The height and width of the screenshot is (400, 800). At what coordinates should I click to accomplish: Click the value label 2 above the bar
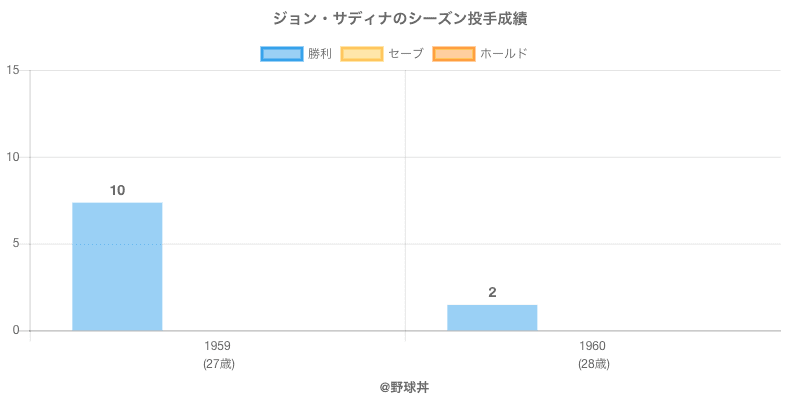click(x=492, y=292)
